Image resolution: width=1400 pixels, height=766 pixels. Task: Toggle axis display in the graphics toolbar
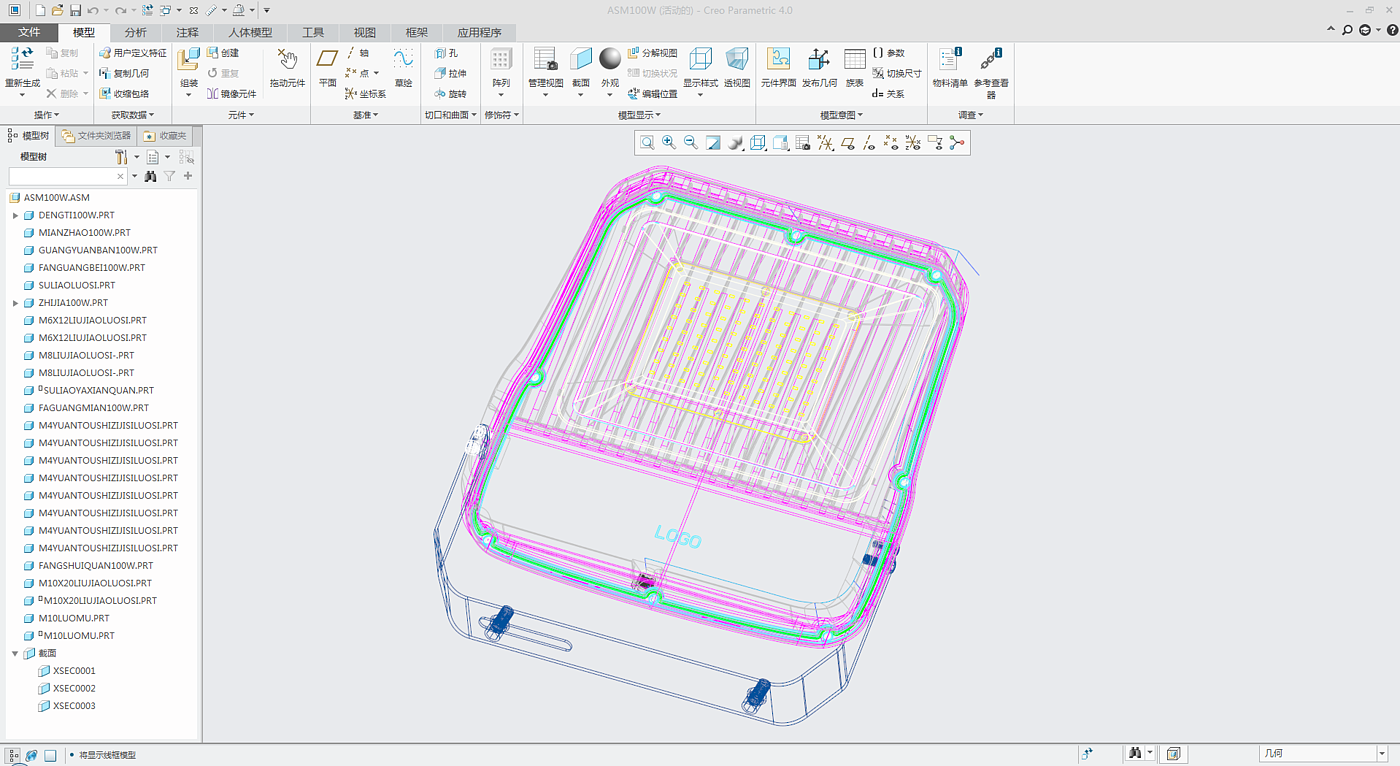tap(869, 143)
